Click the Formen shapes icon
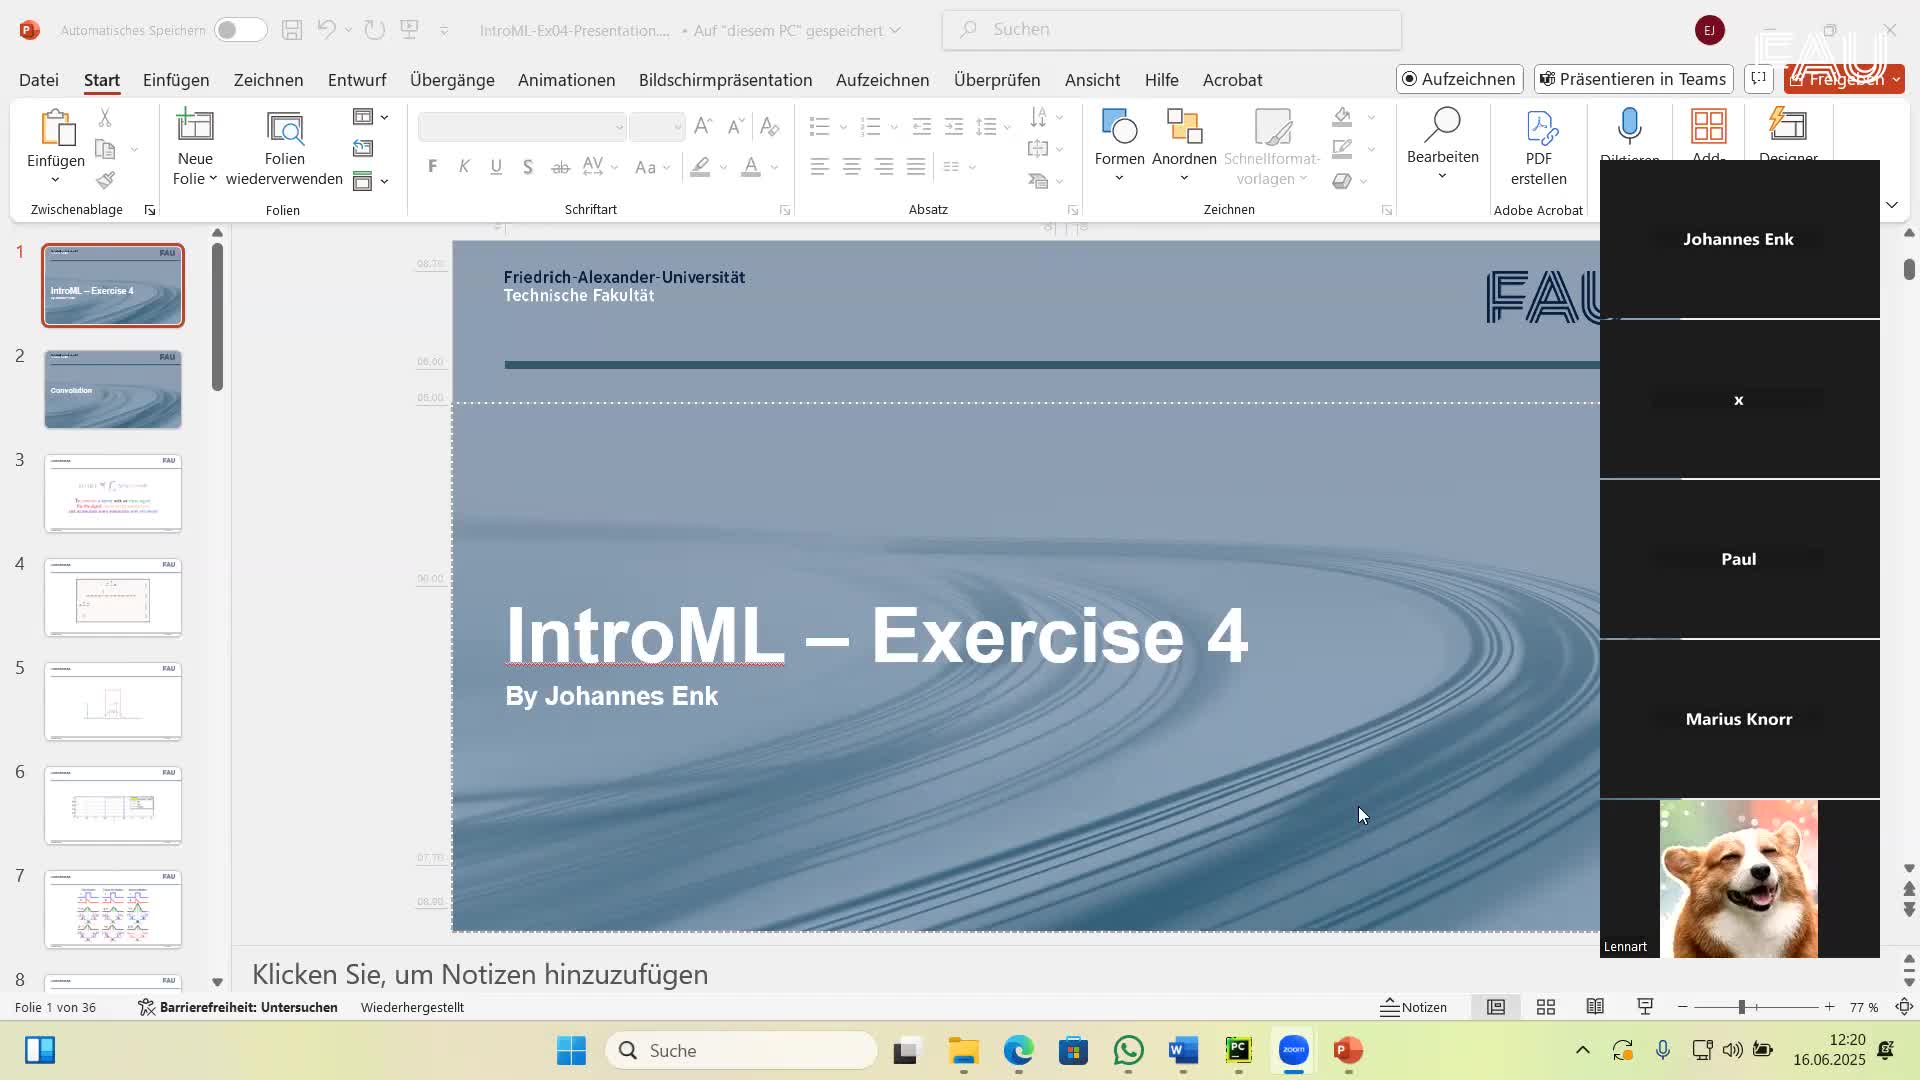Viewport: 1920px width, 1080px height. pyautogui.click(x=1119, y=127)
